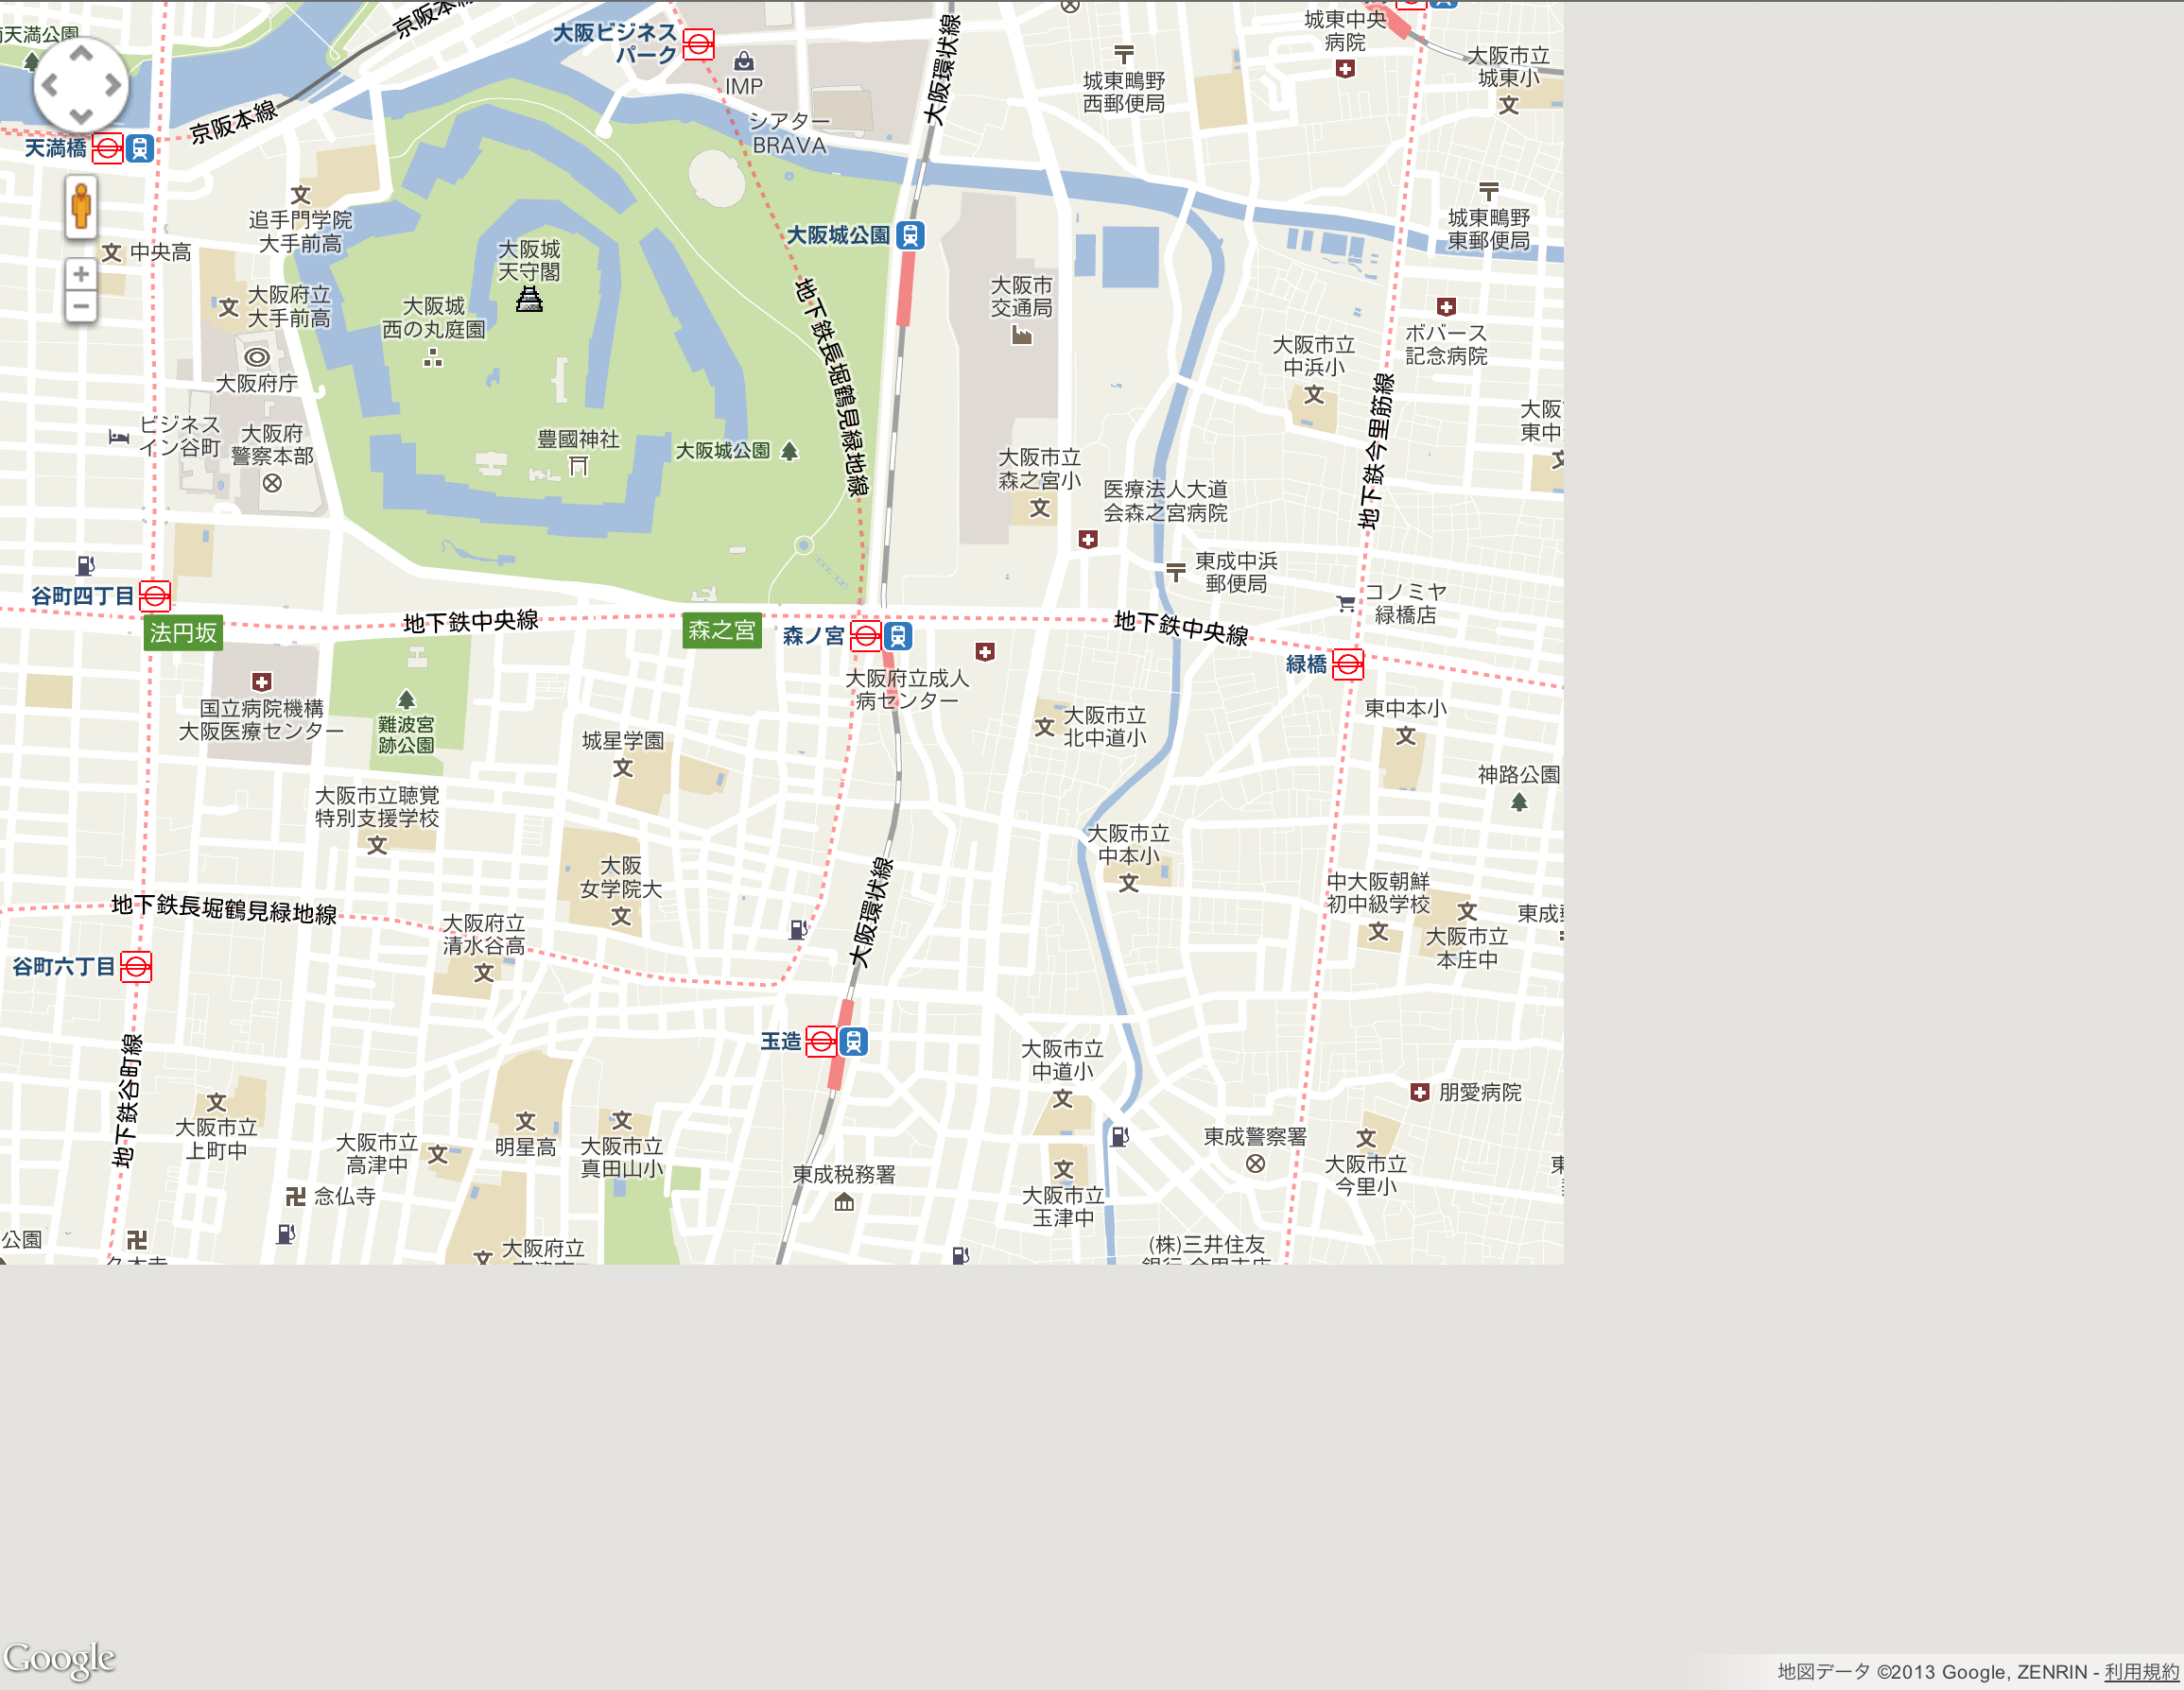Screen dimensions: 2184x1690
Task: Click the コノミヤ shopping cart icon
Action: (1346, 603)
